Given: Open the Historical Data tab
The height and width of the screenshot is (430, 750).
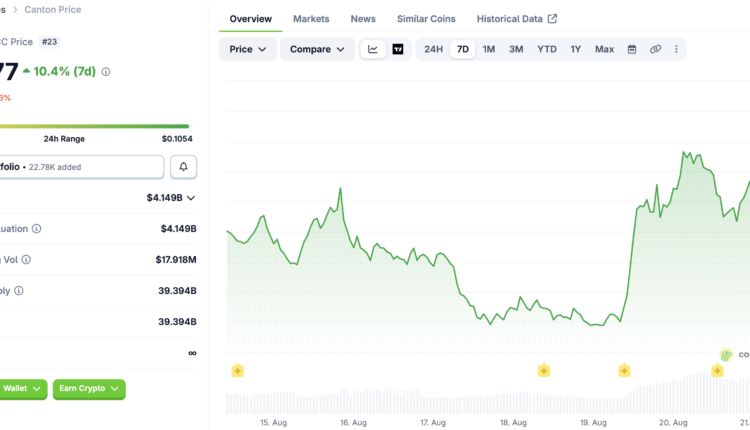Looking at the screenshot, I should [517, 19].
